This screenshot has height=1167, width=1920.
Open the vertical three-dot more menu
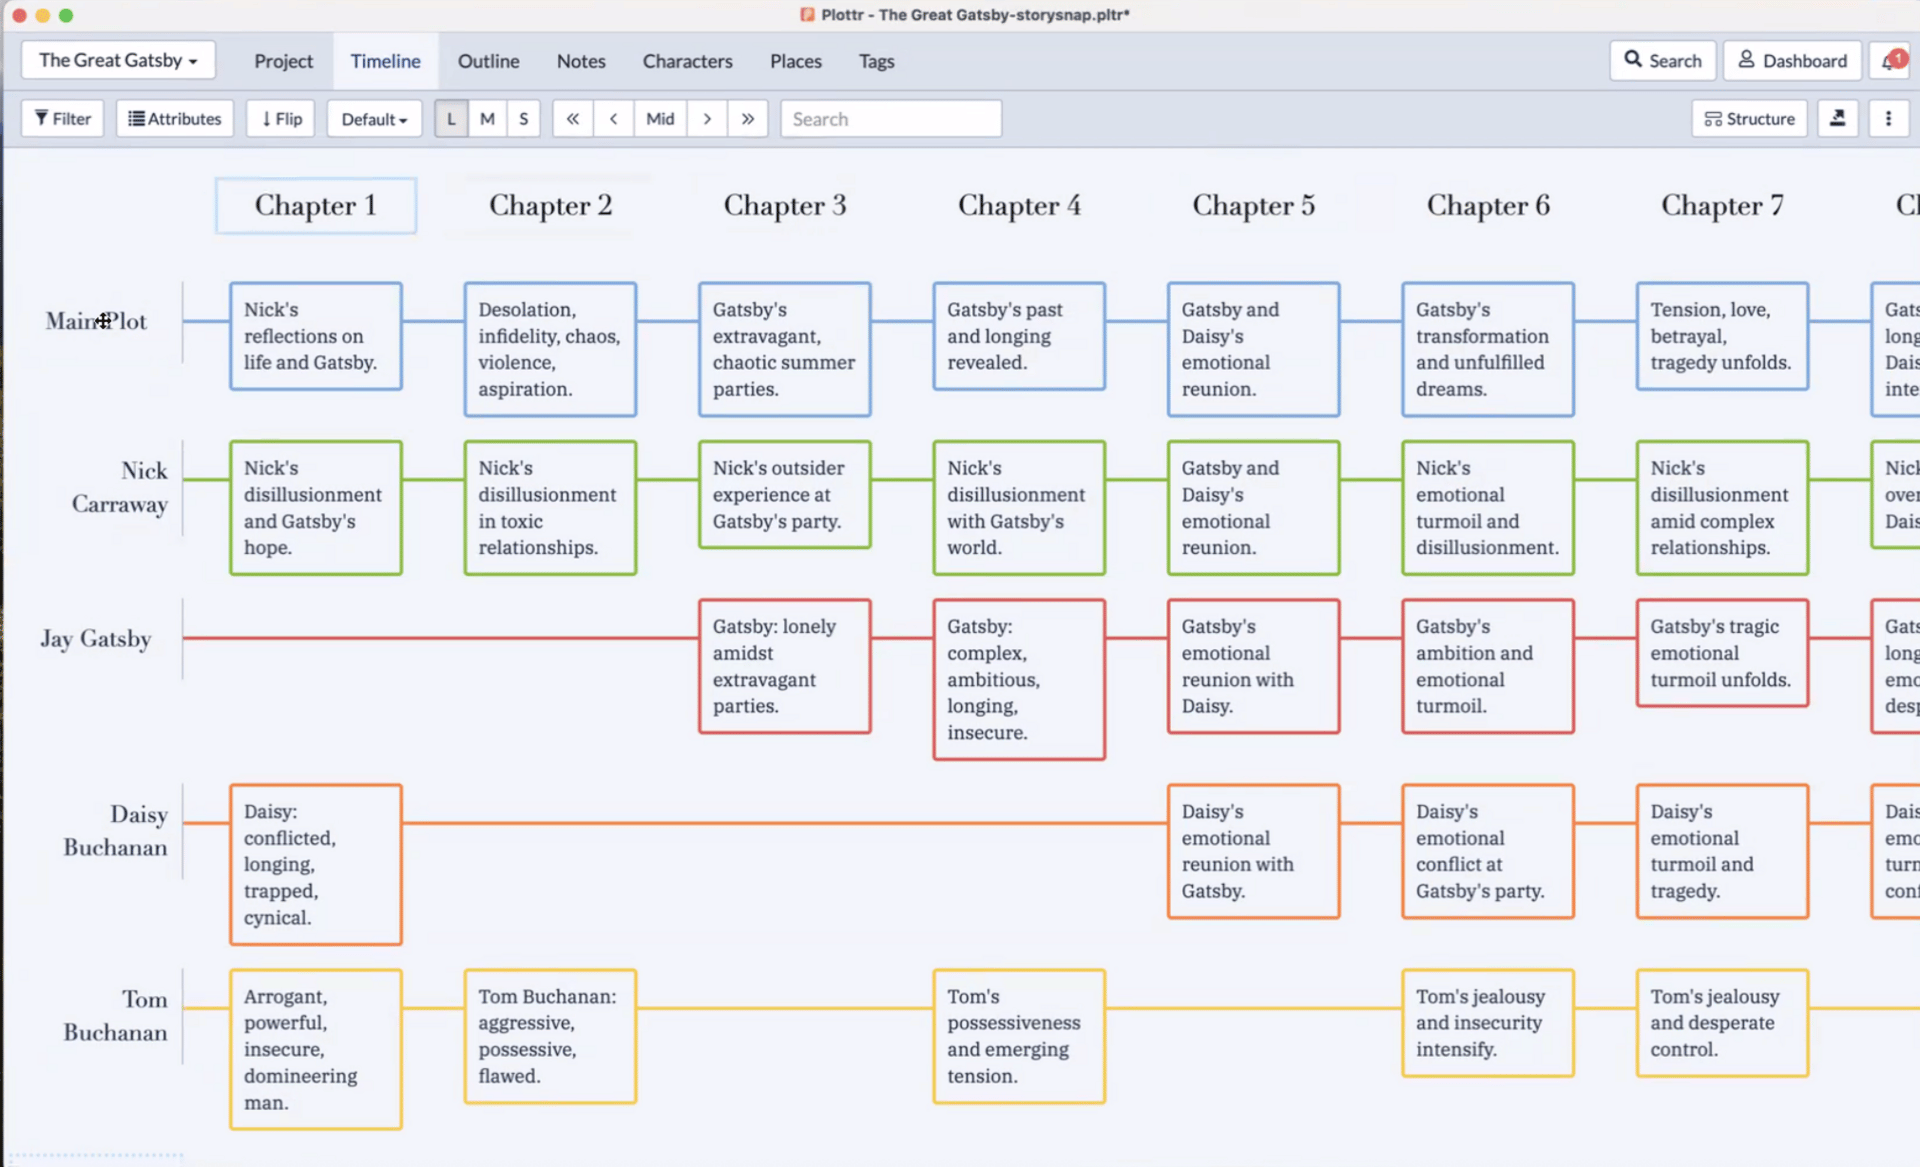(x=1888, y=118)
